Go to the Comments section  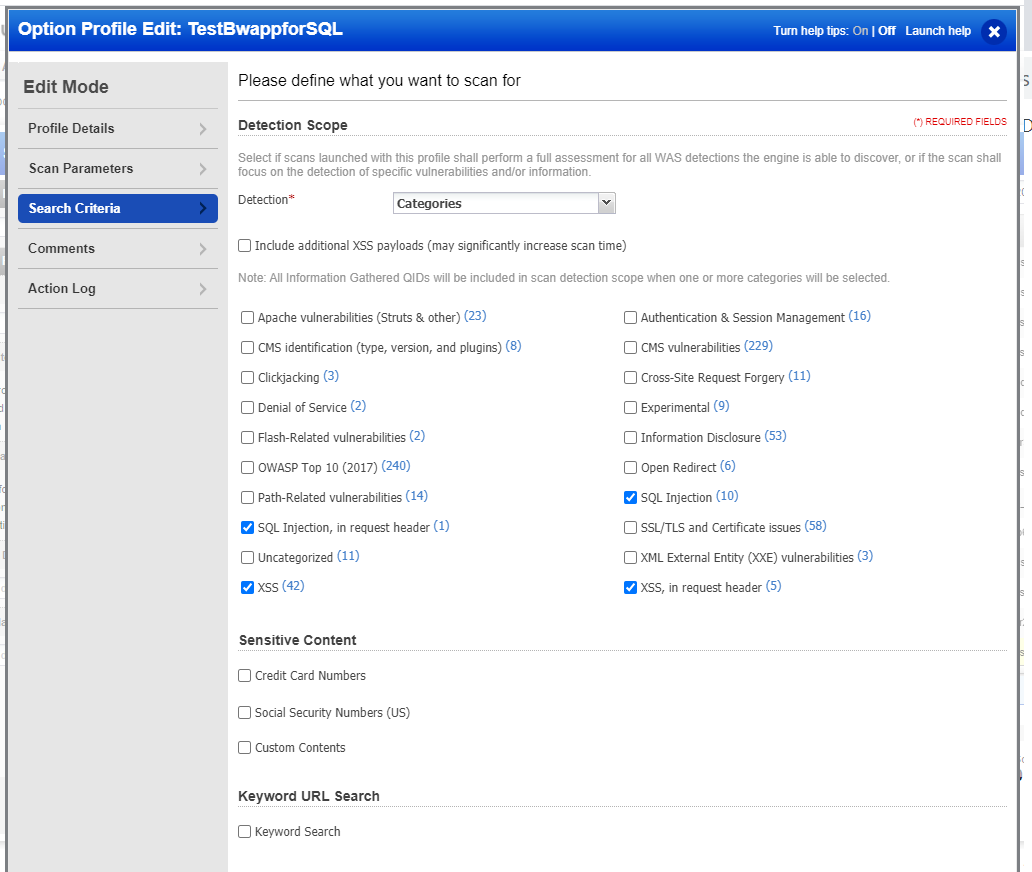[x=118, y=249]
